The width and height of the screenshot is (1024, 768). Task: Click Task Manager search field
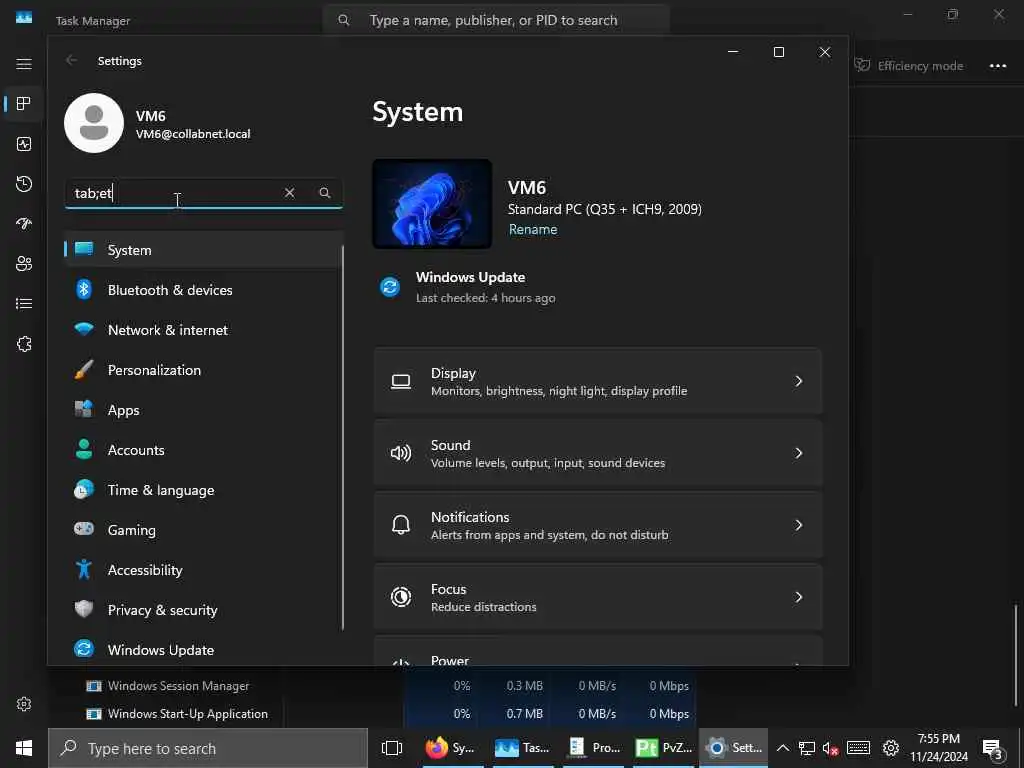click(x=496, y=20)
